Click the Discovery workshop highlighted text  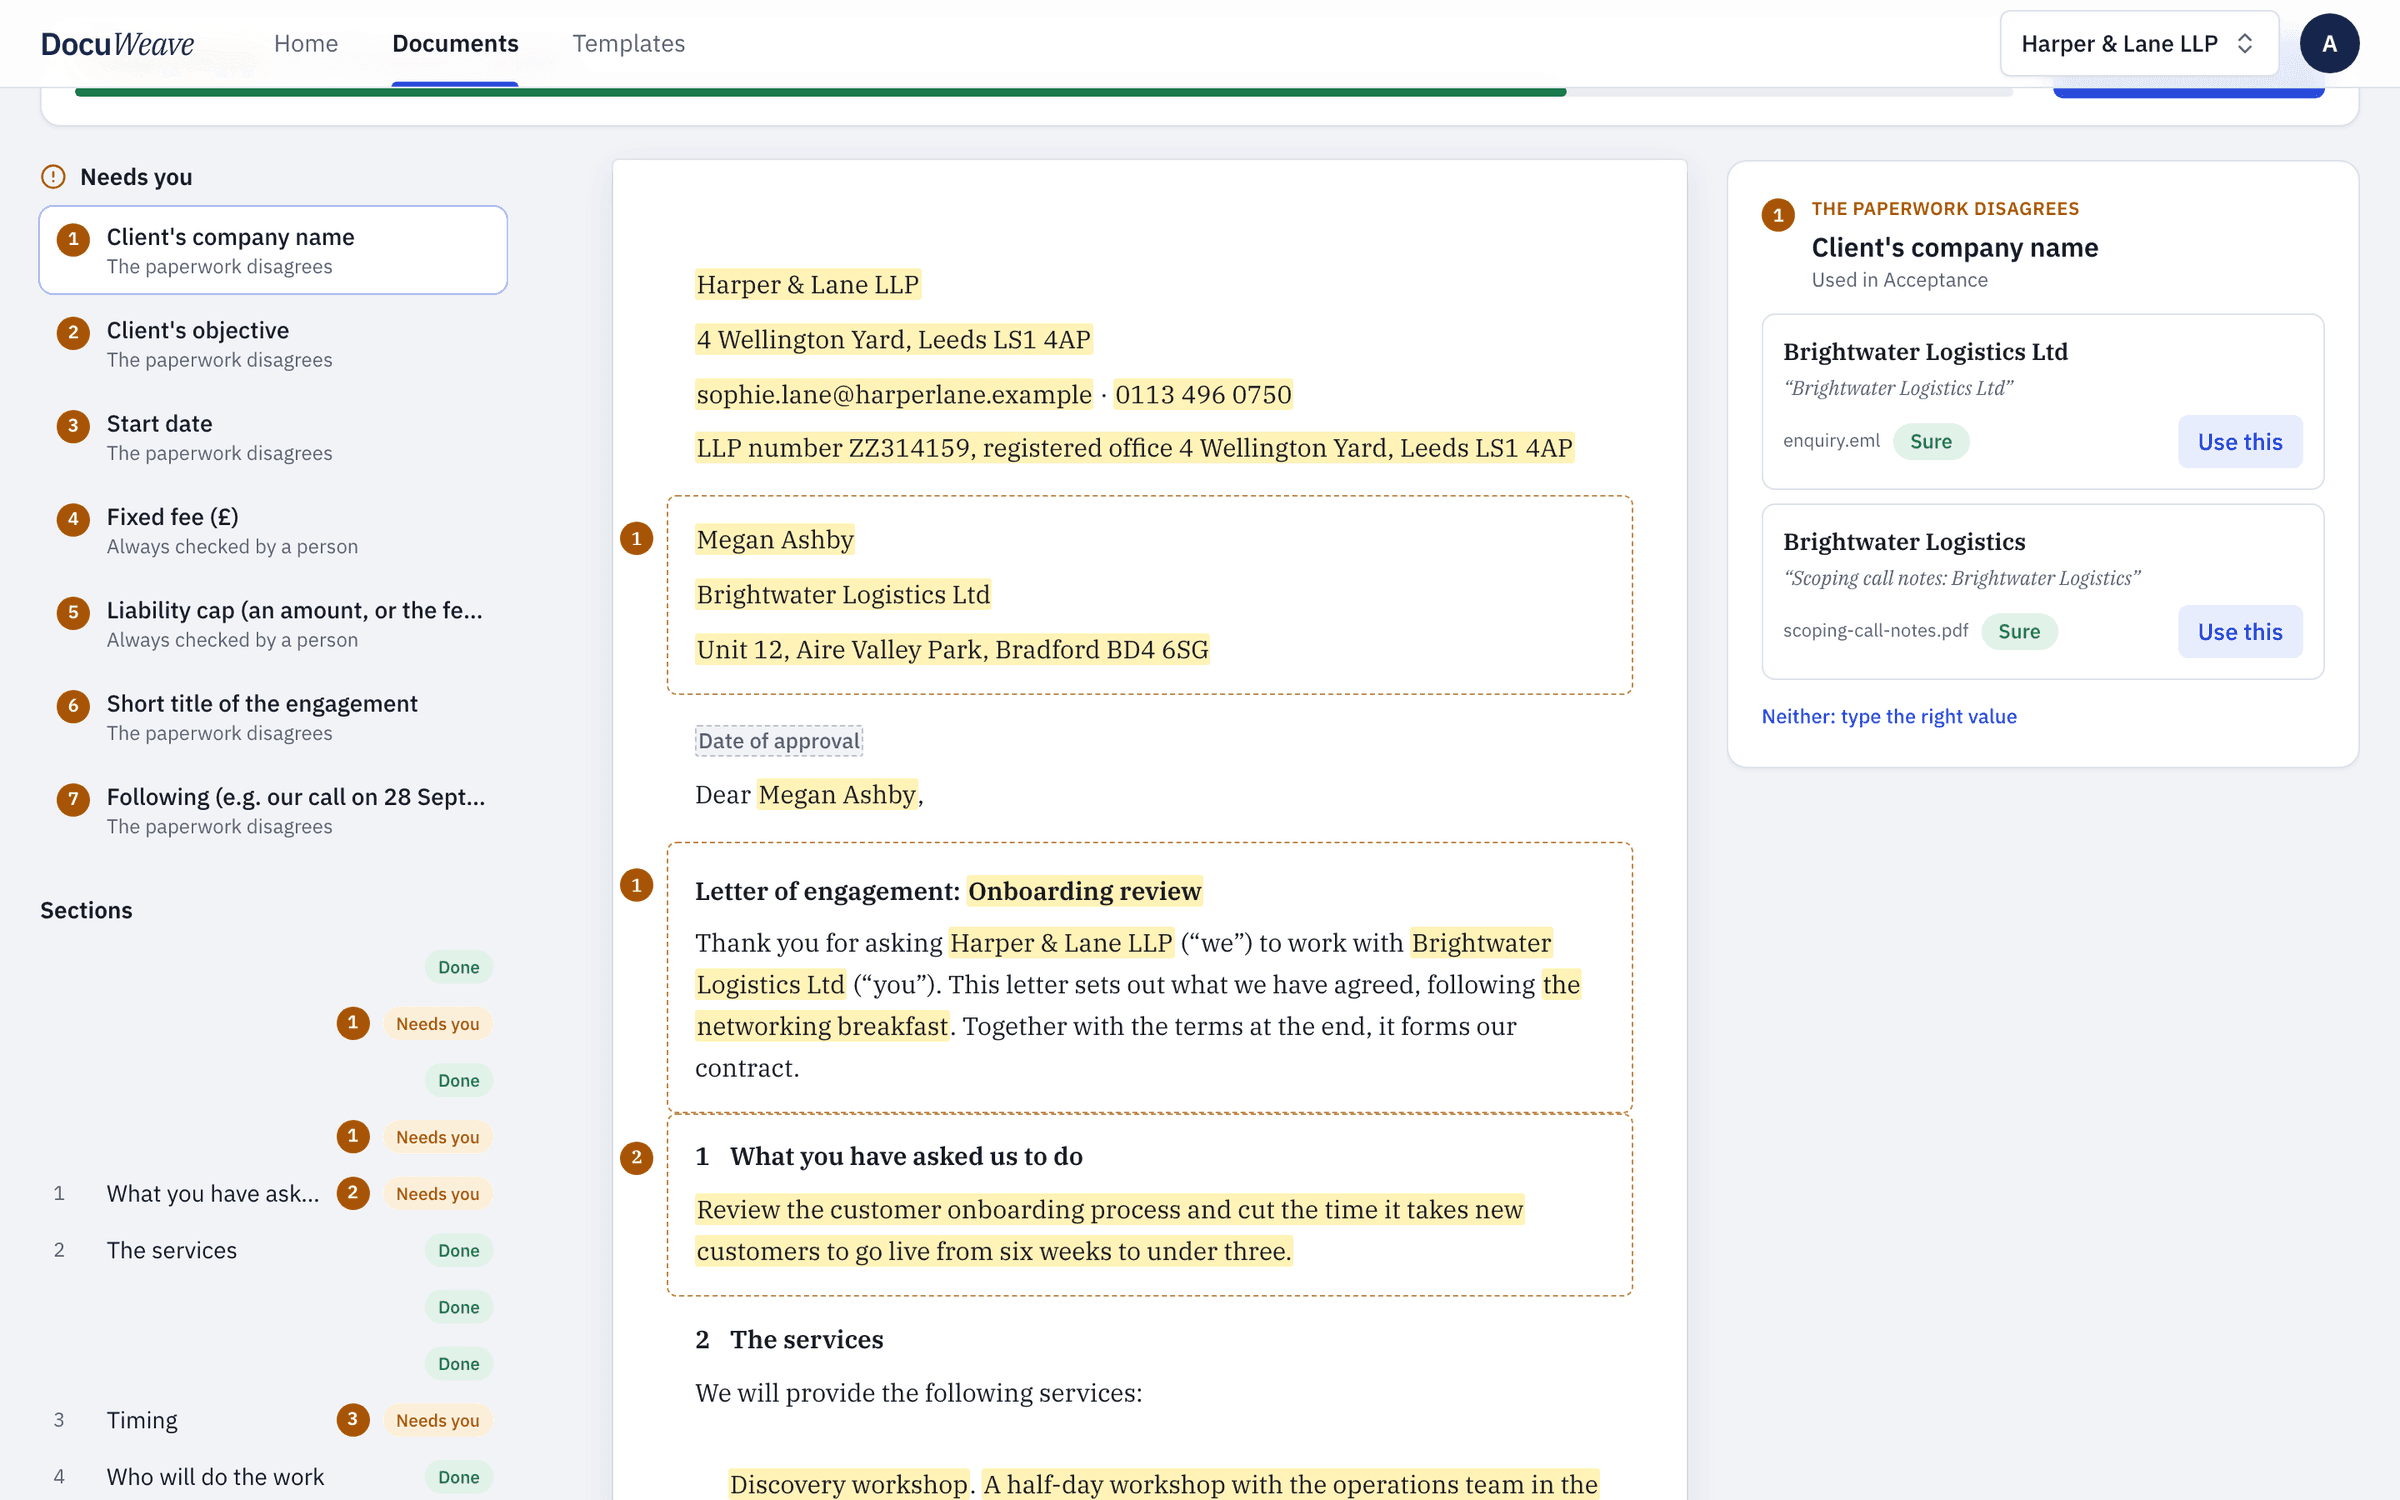click(x=848, y=1484)
